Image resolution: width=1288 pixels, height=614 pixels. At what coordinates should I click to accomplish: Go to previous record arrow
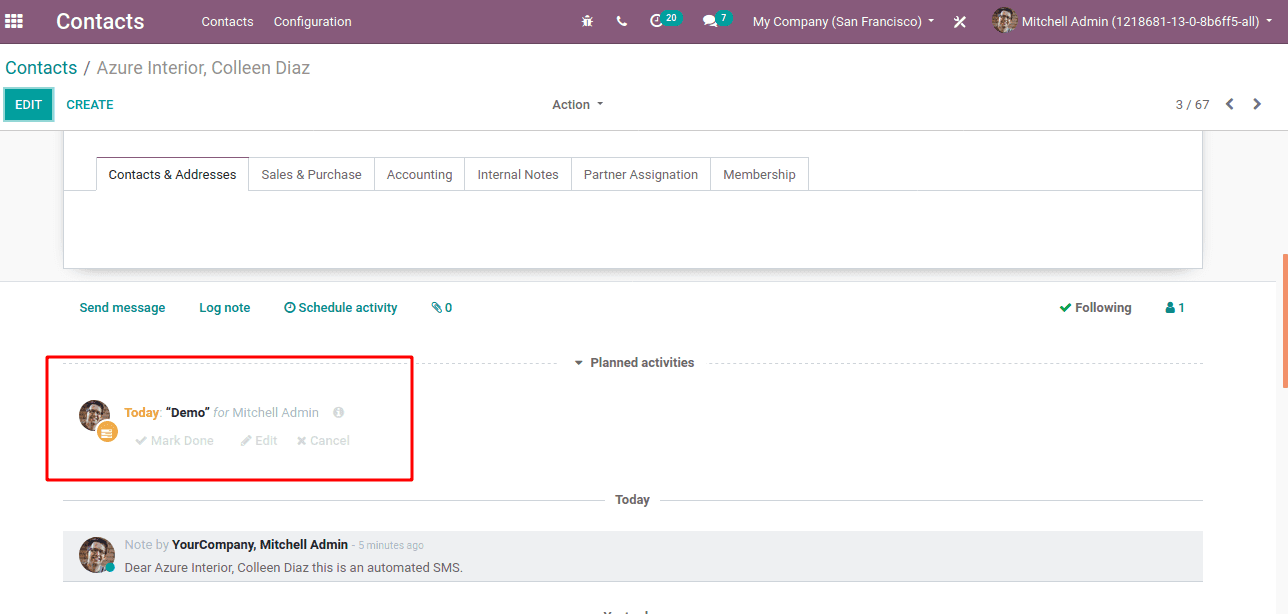point(1230,104)
